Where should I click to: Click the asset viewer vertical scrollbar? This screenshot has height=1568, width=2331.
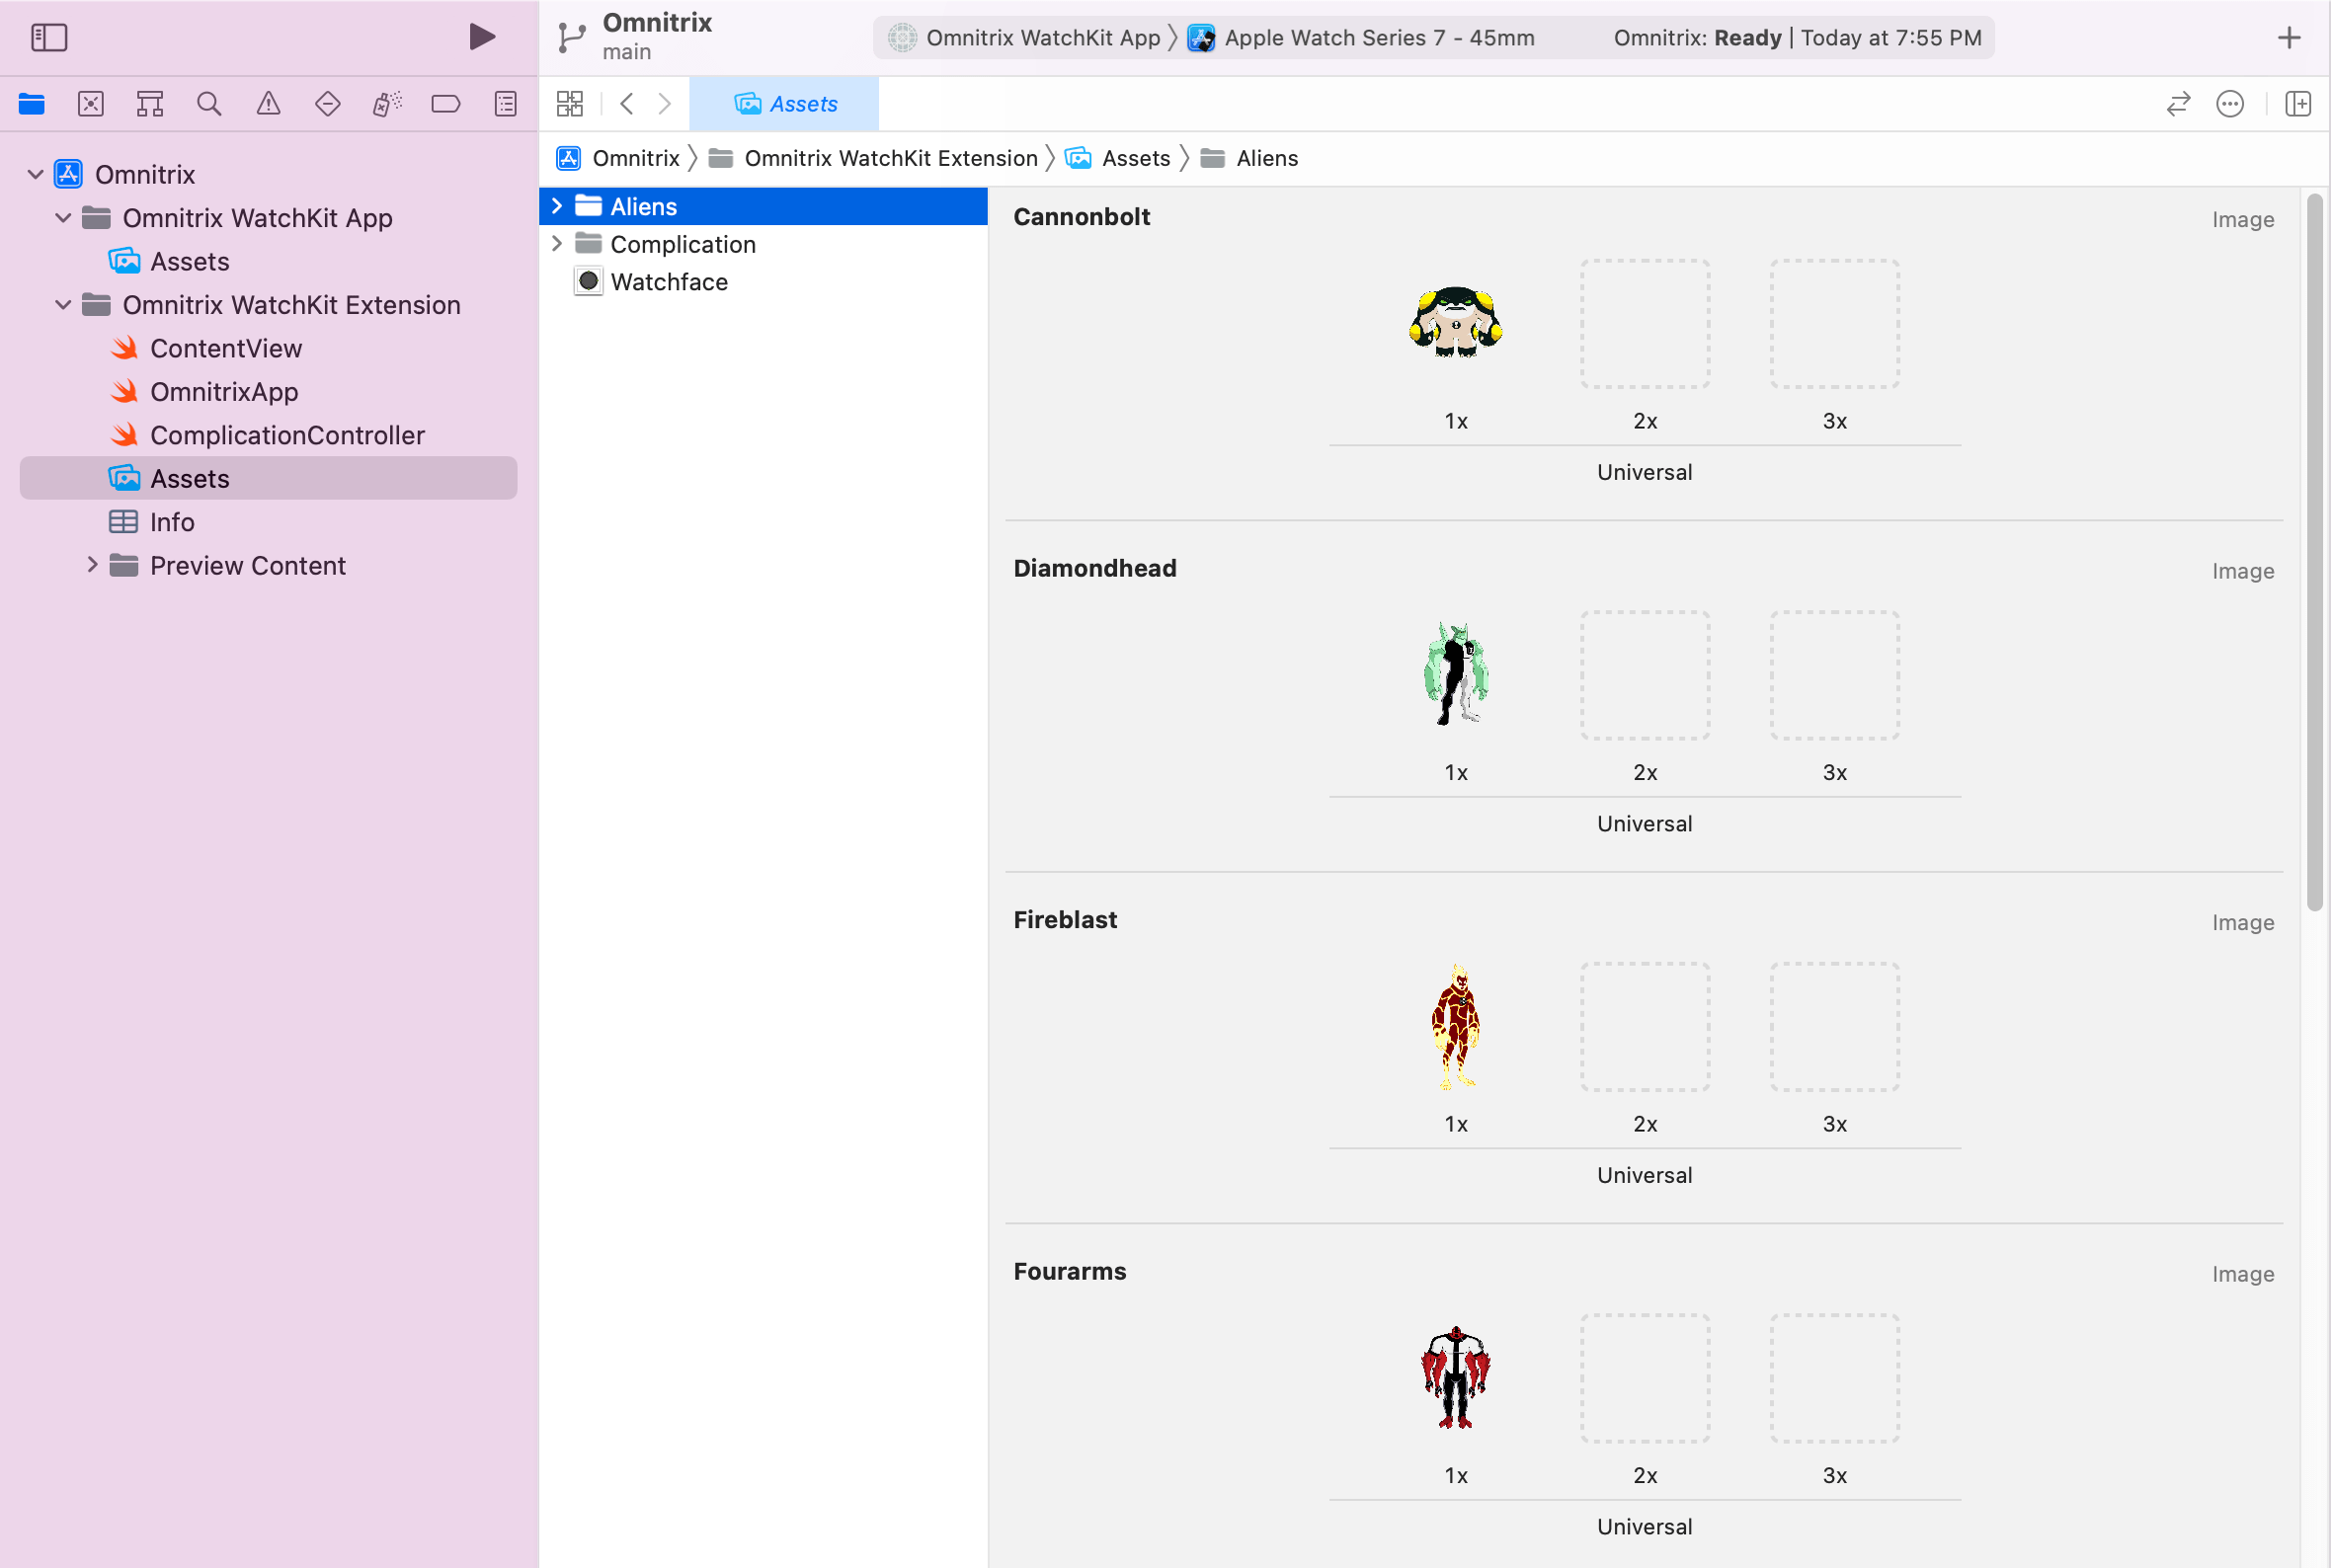point(2314,553)
